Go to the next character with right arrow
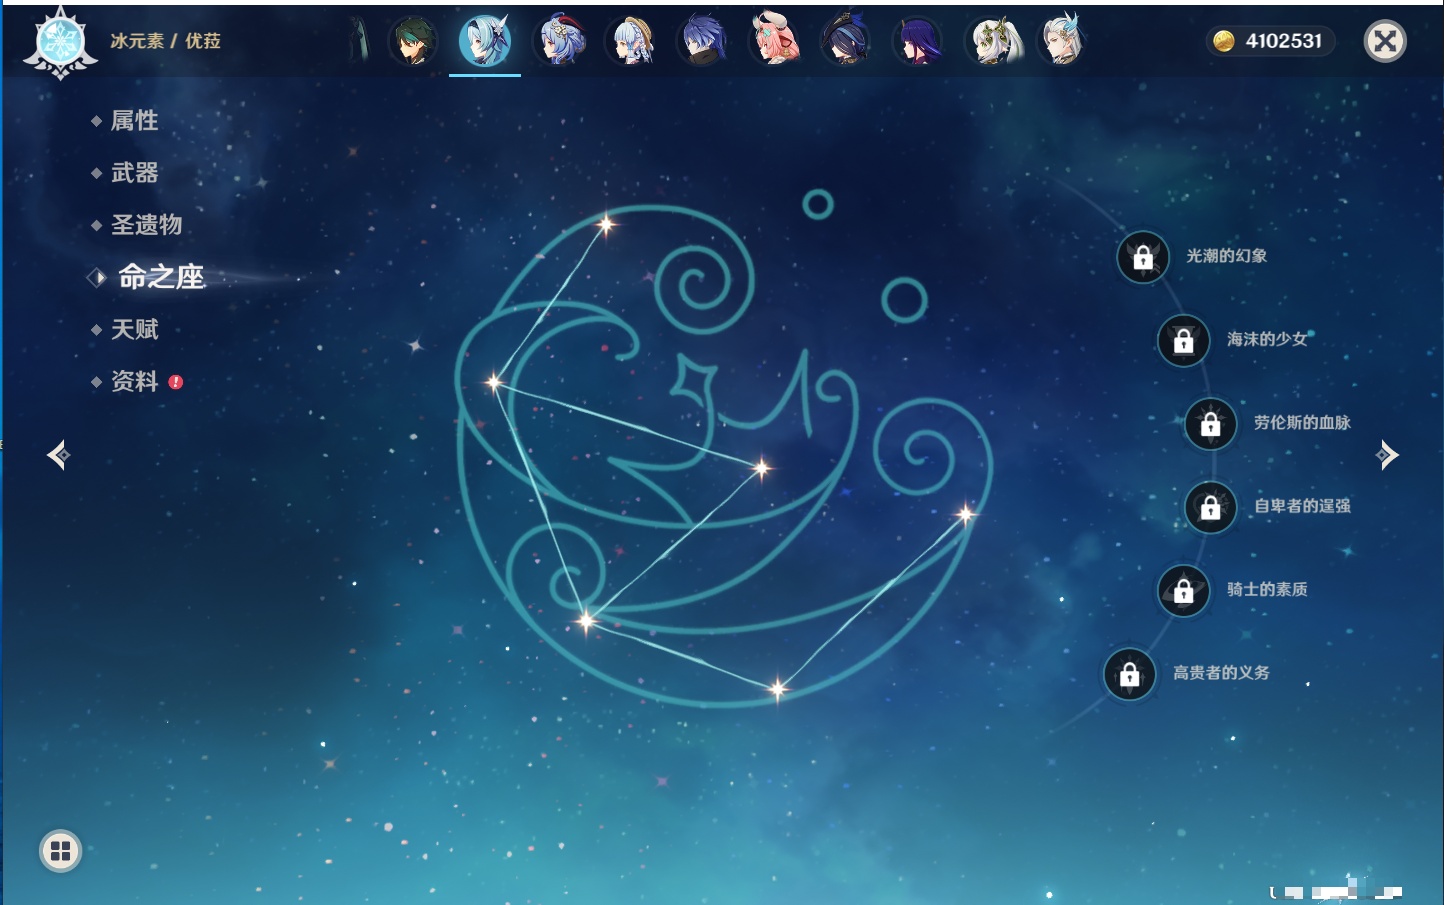Viewport: 1444px width, 905px height. pyautogui.click(x=1387, y=455)
